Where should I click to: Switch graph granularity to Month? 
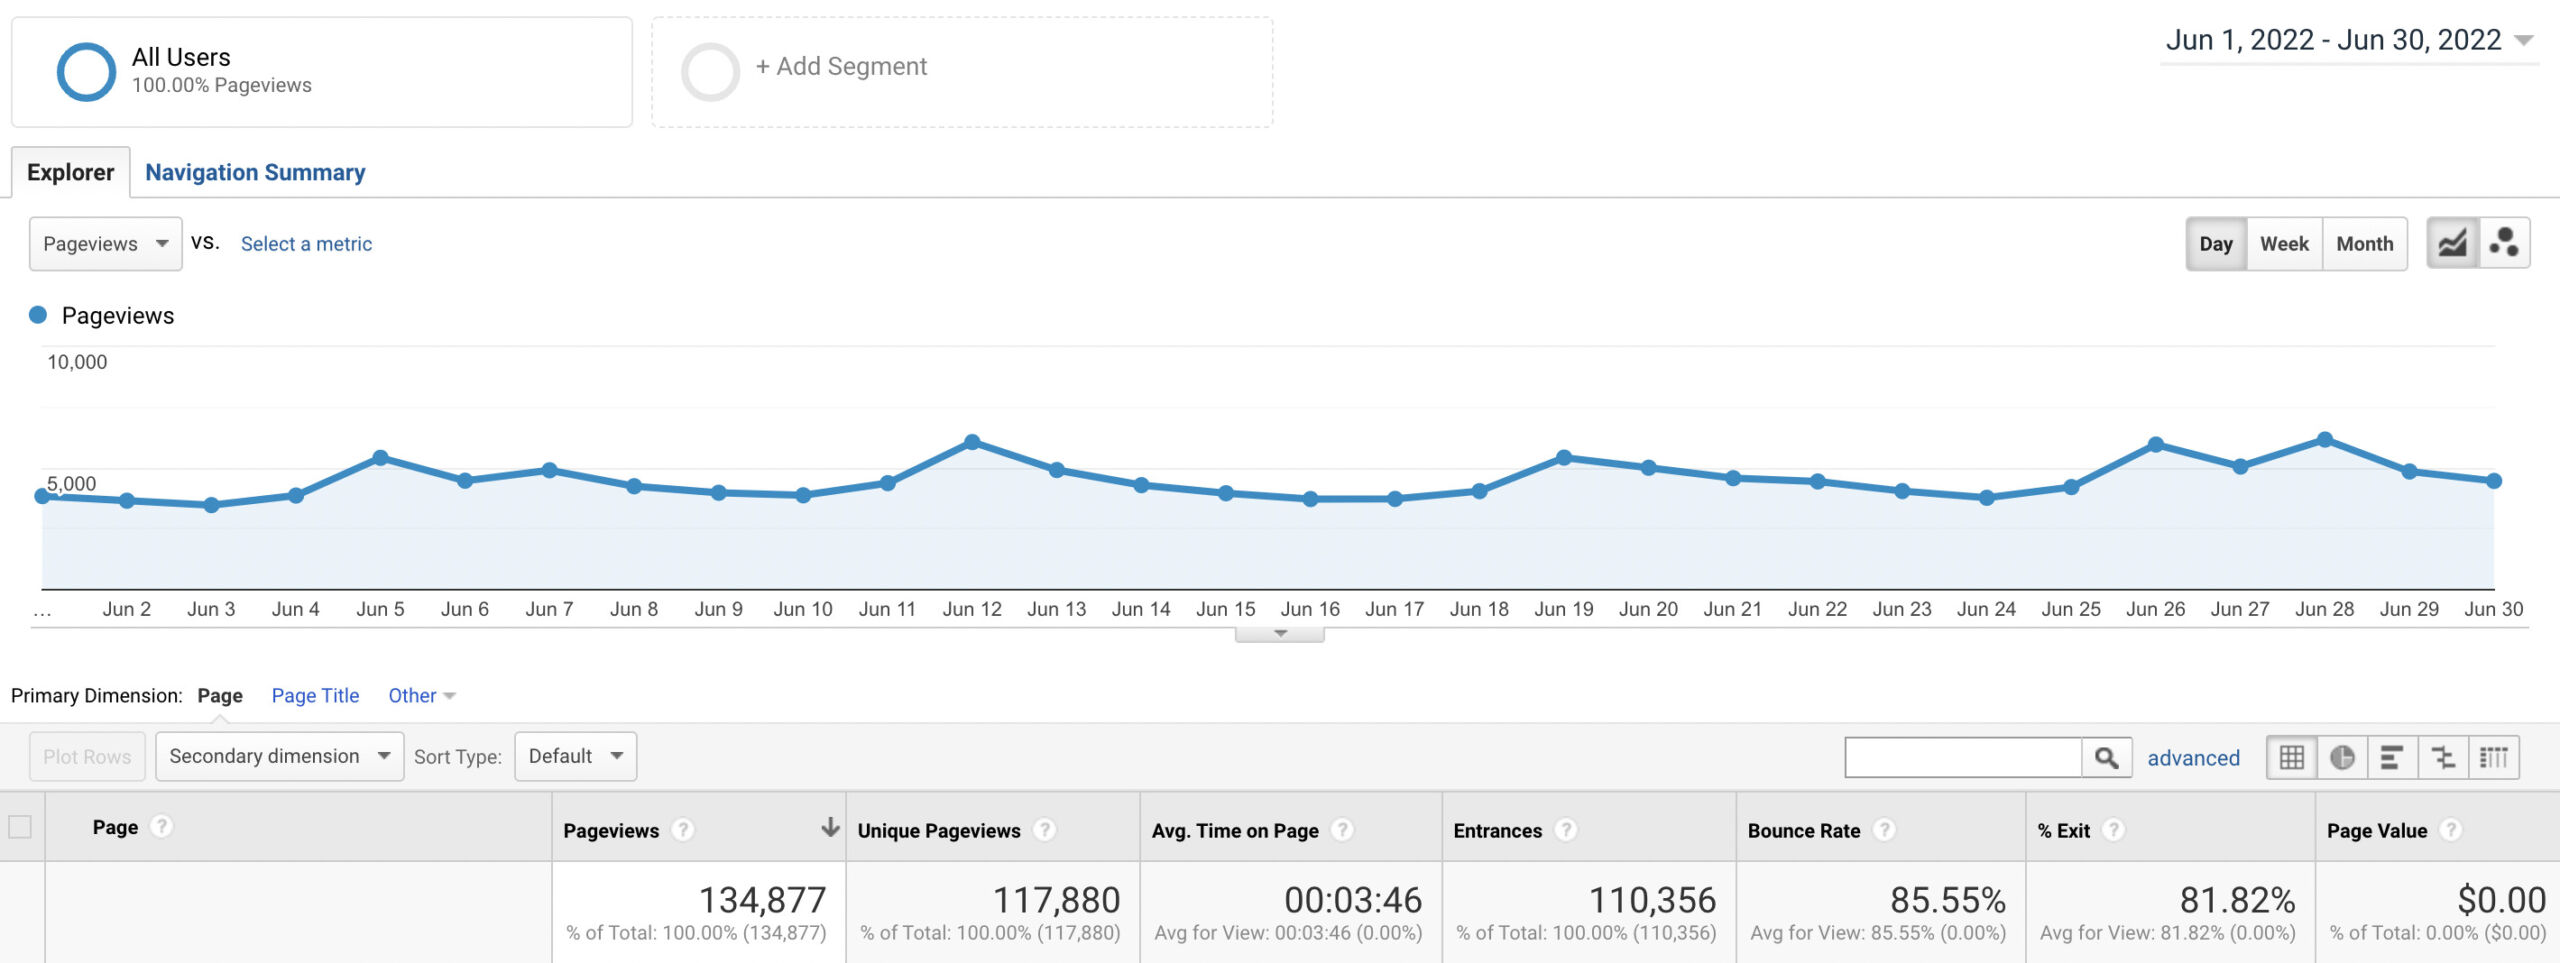pyautogui.click(x=2364, y=243)
